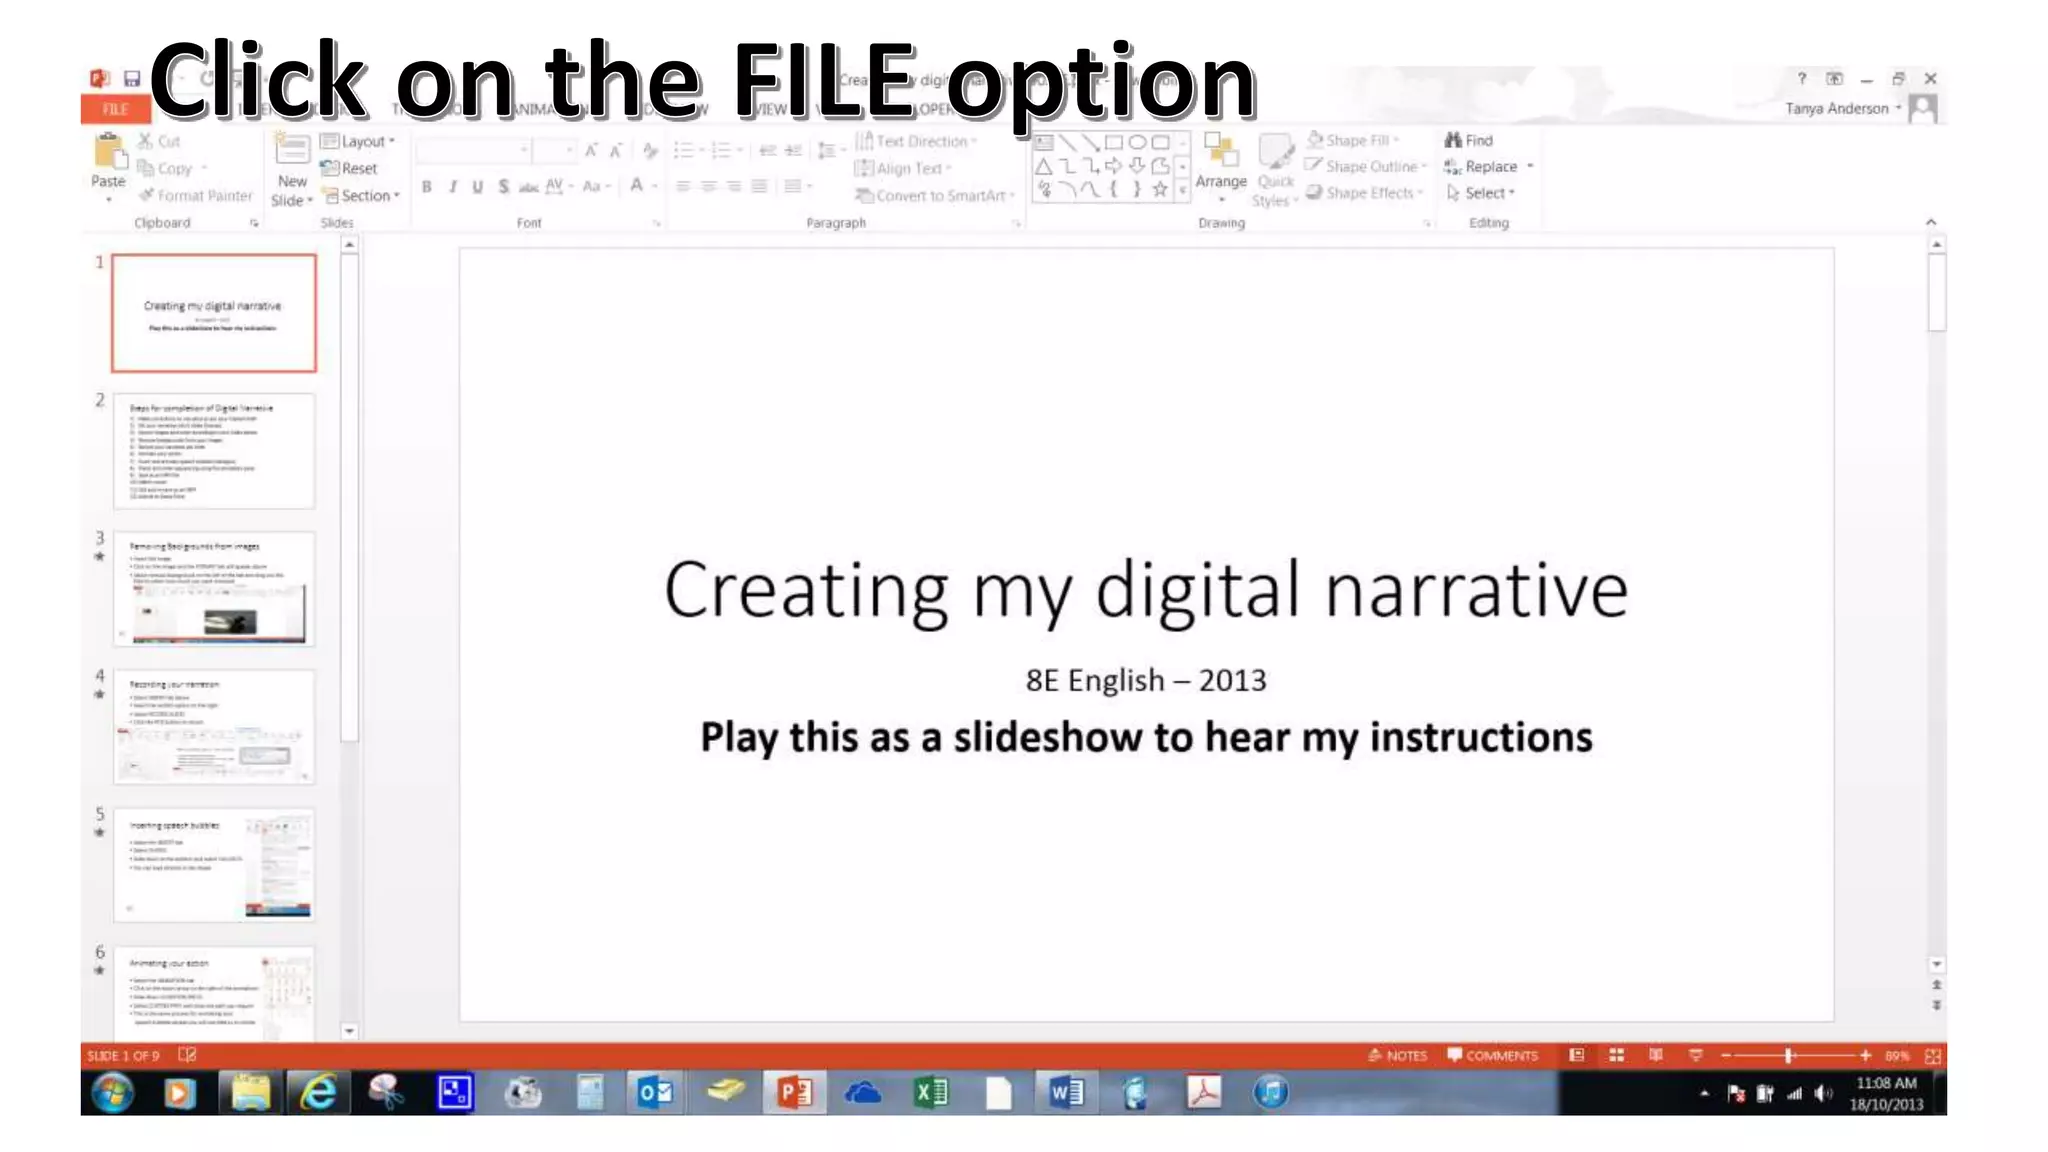The height and width of the screenshot is (1152, 2048).
Task: Toggle the NOTES pane
Action: pos(1397,1055)
